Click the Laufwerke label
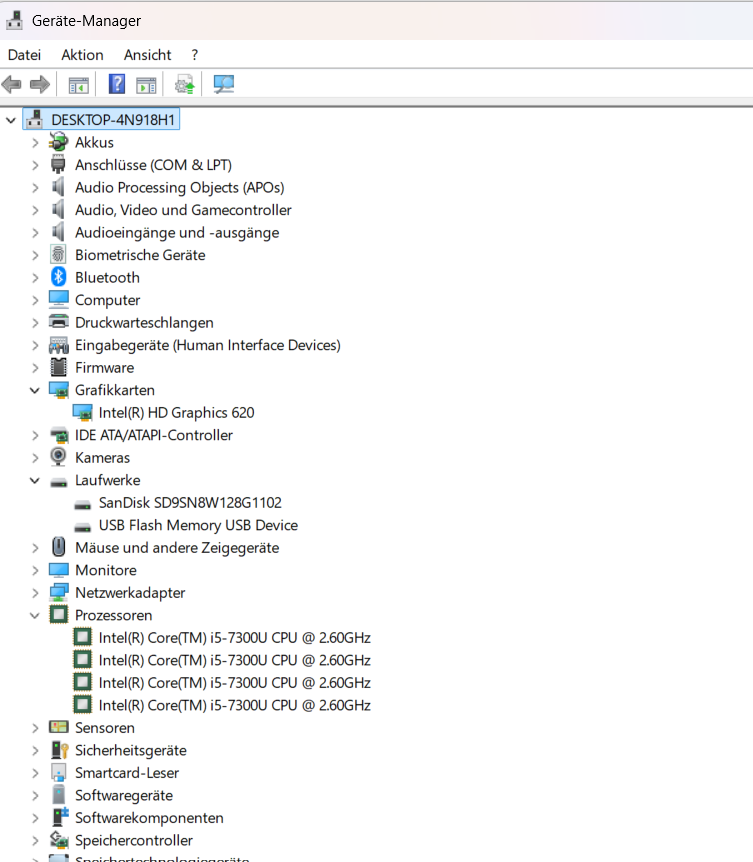The height and width of the screenshot is (862, 753). (x=107, y=480)
